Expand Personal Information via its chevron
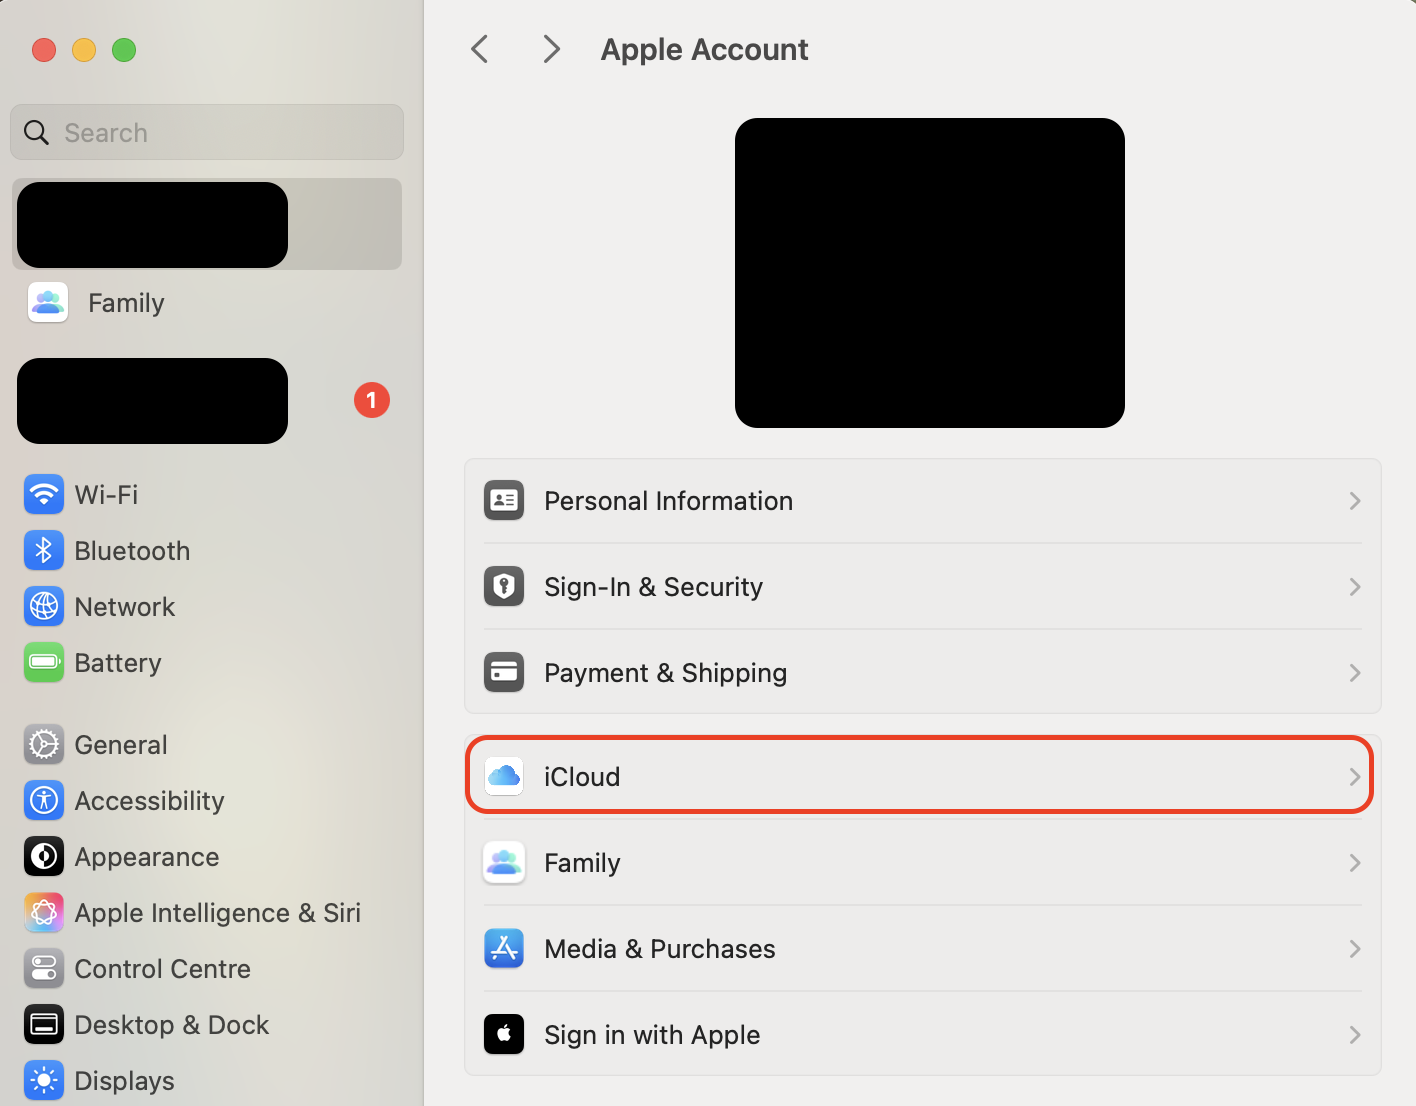The width and height of the screenshot is (1416, 1106). pyautogui.click(x=1355, y=500)
